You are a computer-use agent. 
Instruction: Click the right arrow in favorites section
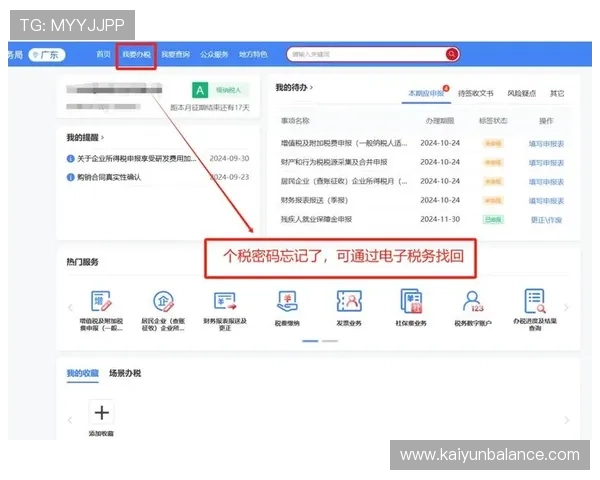[566, 420]
